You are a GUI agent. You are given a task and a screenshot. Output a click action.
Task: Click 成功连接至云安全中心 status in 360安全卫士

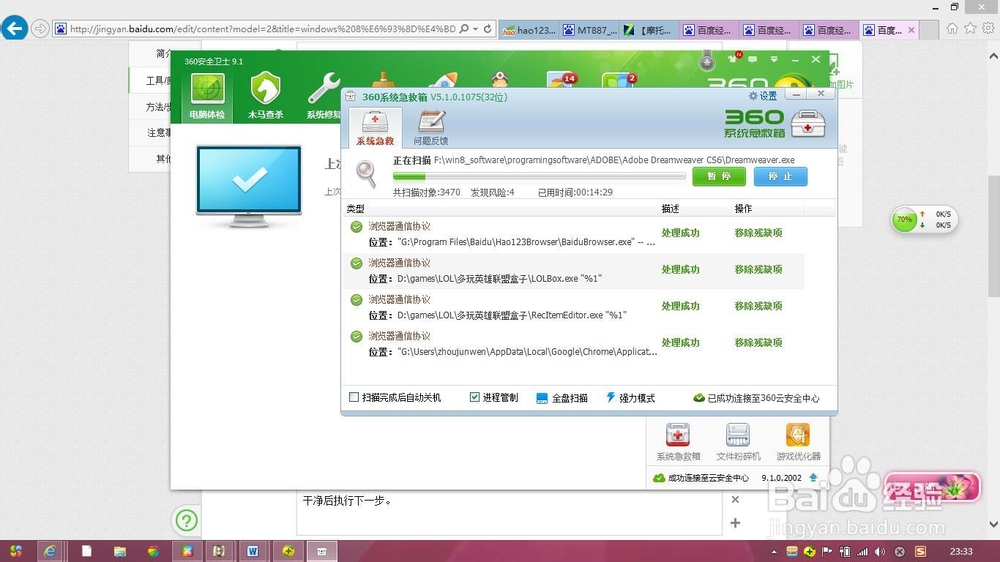tap(701, 478)
